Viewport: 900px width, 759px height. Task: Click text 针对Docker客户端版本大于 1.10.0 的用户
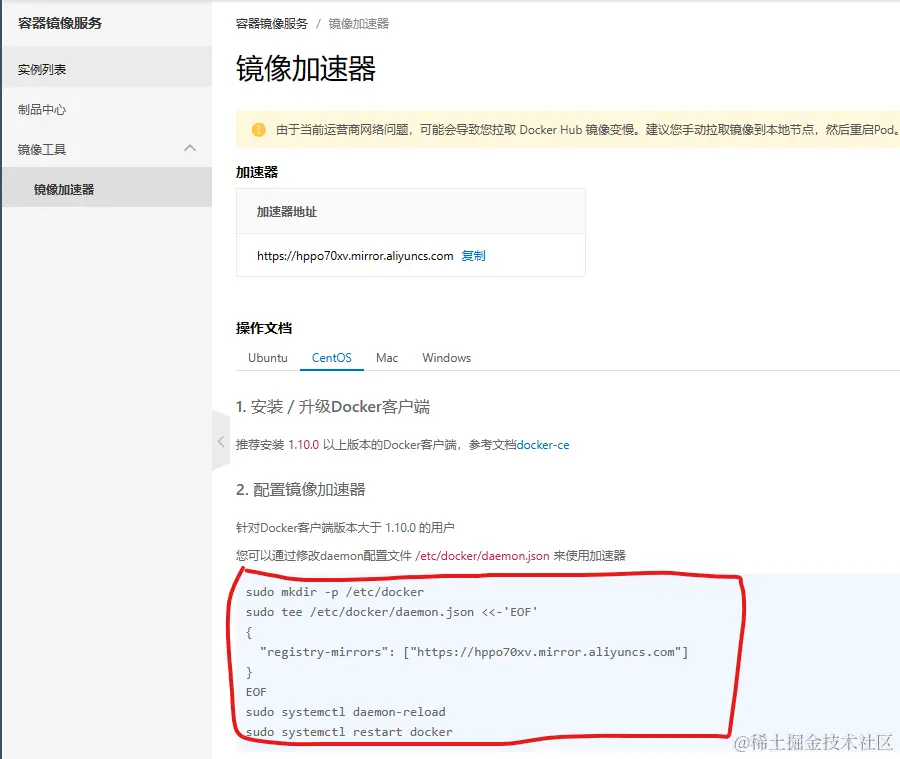(x=345, y=528)
